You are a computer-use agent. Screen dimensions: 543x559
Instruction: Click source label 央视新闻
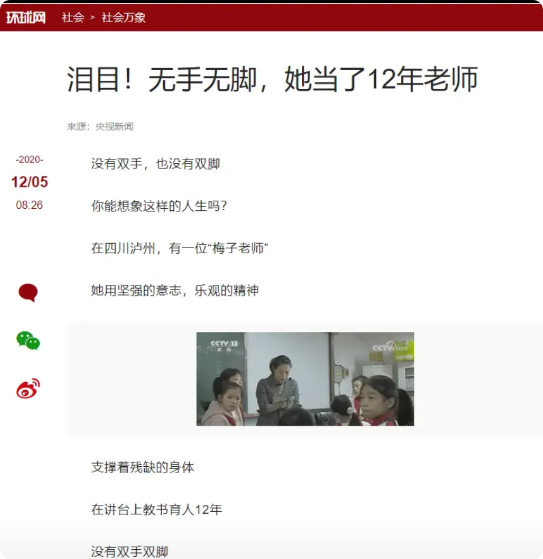click(x=114, y=127)
